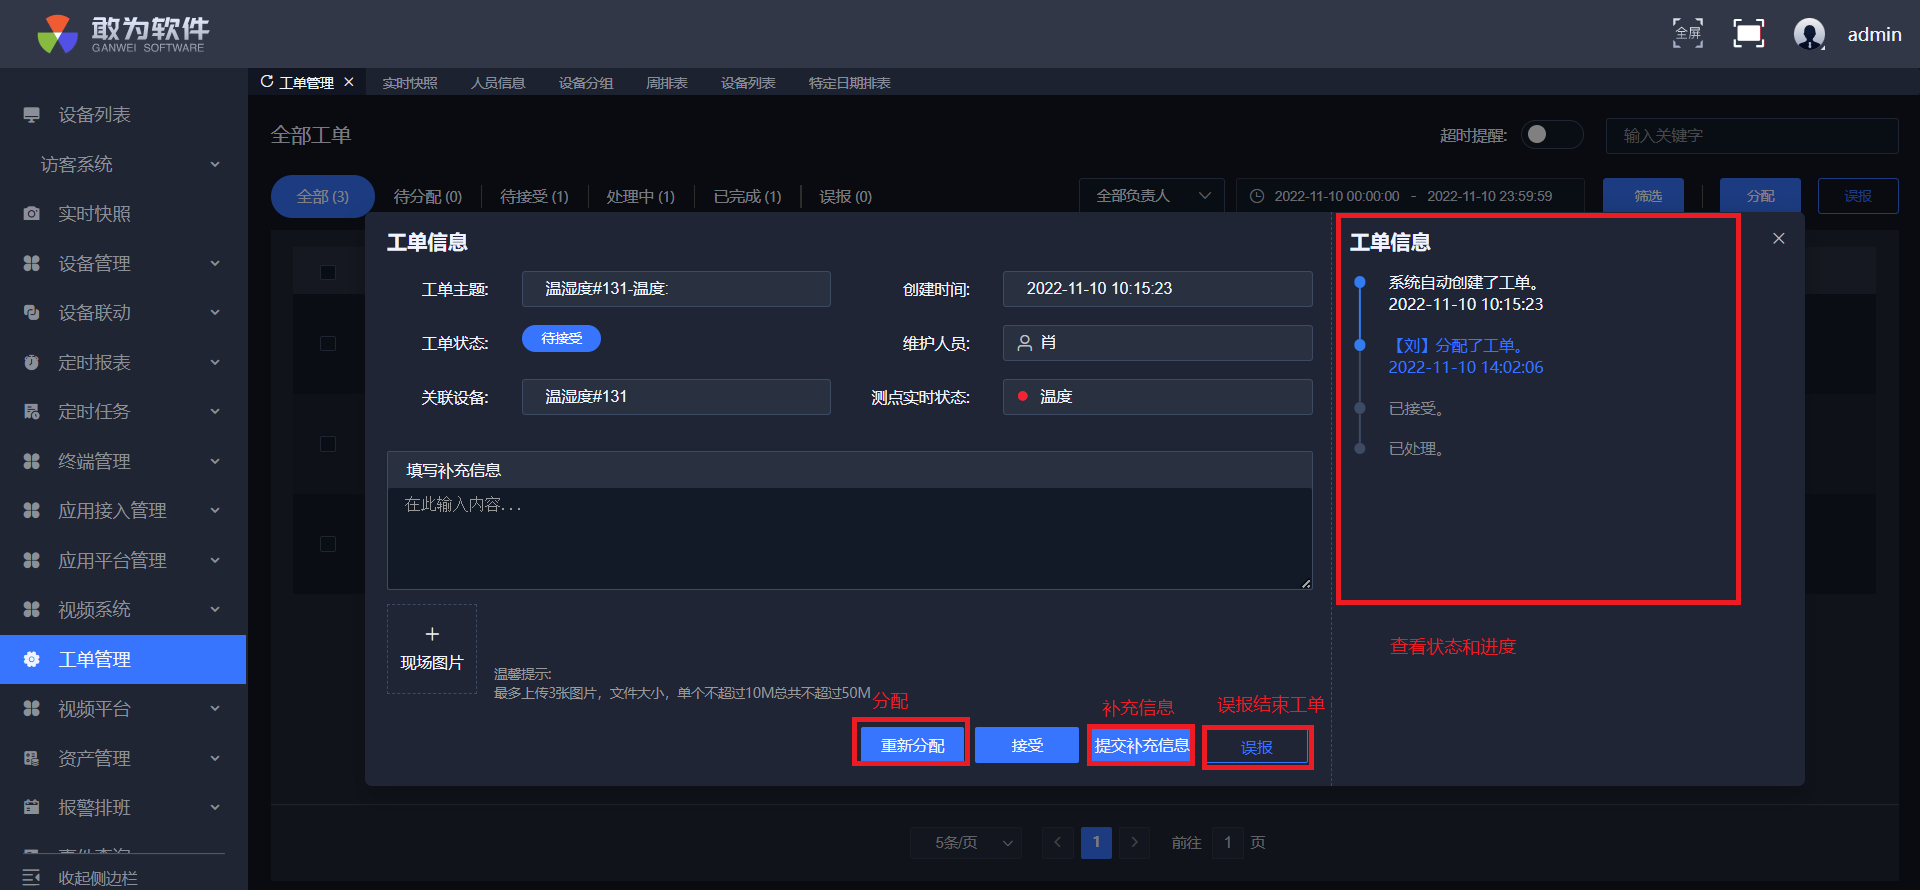
Task: Click the 敢为软件 logo
Action: [x=123, y=34]
